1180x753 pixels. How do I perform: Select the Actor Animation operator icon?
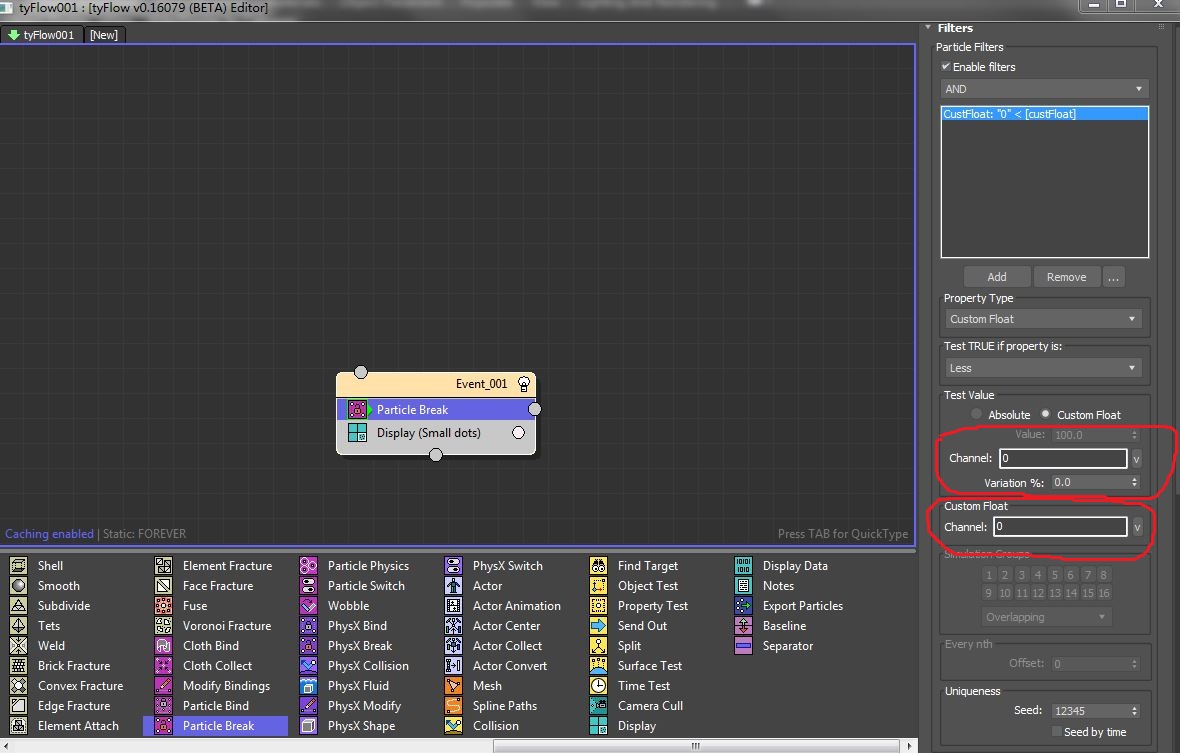click(453, 606)
